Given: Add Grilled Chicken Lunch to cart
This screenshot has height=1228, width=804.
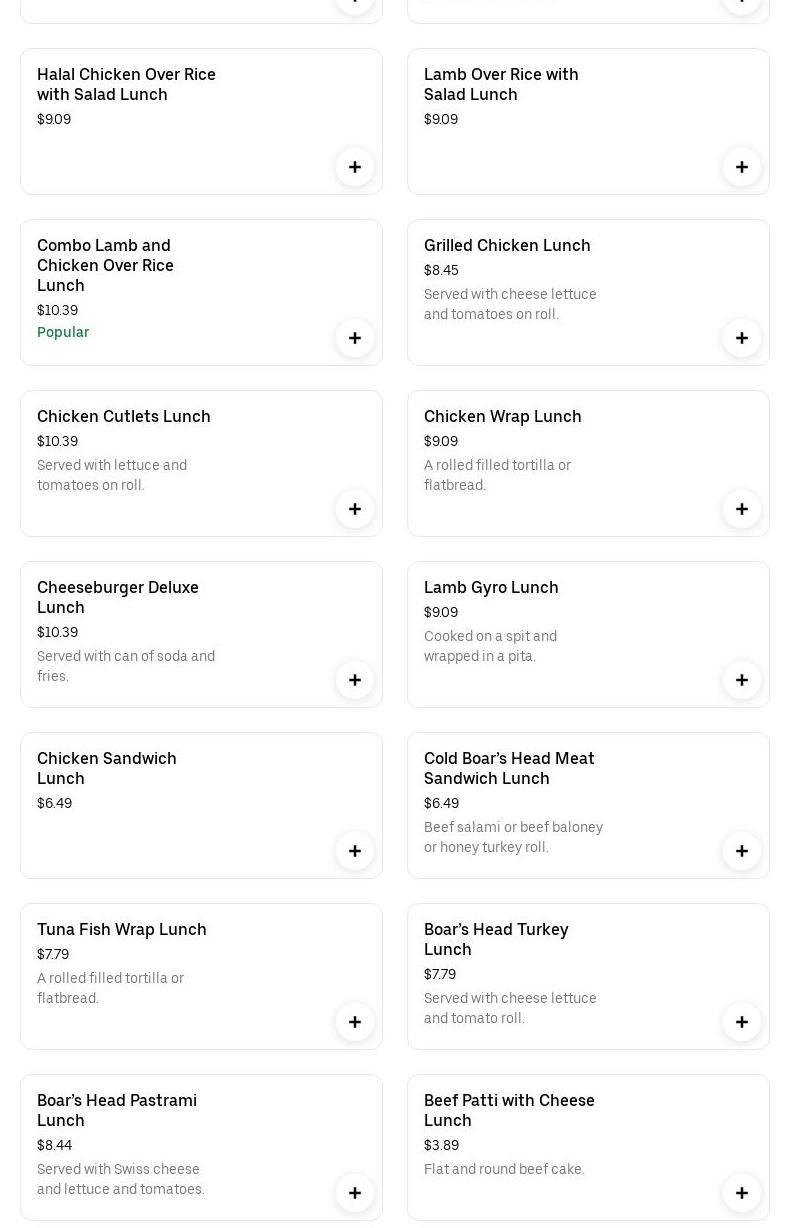Looking at the screenshot, I should pos(742,338).
